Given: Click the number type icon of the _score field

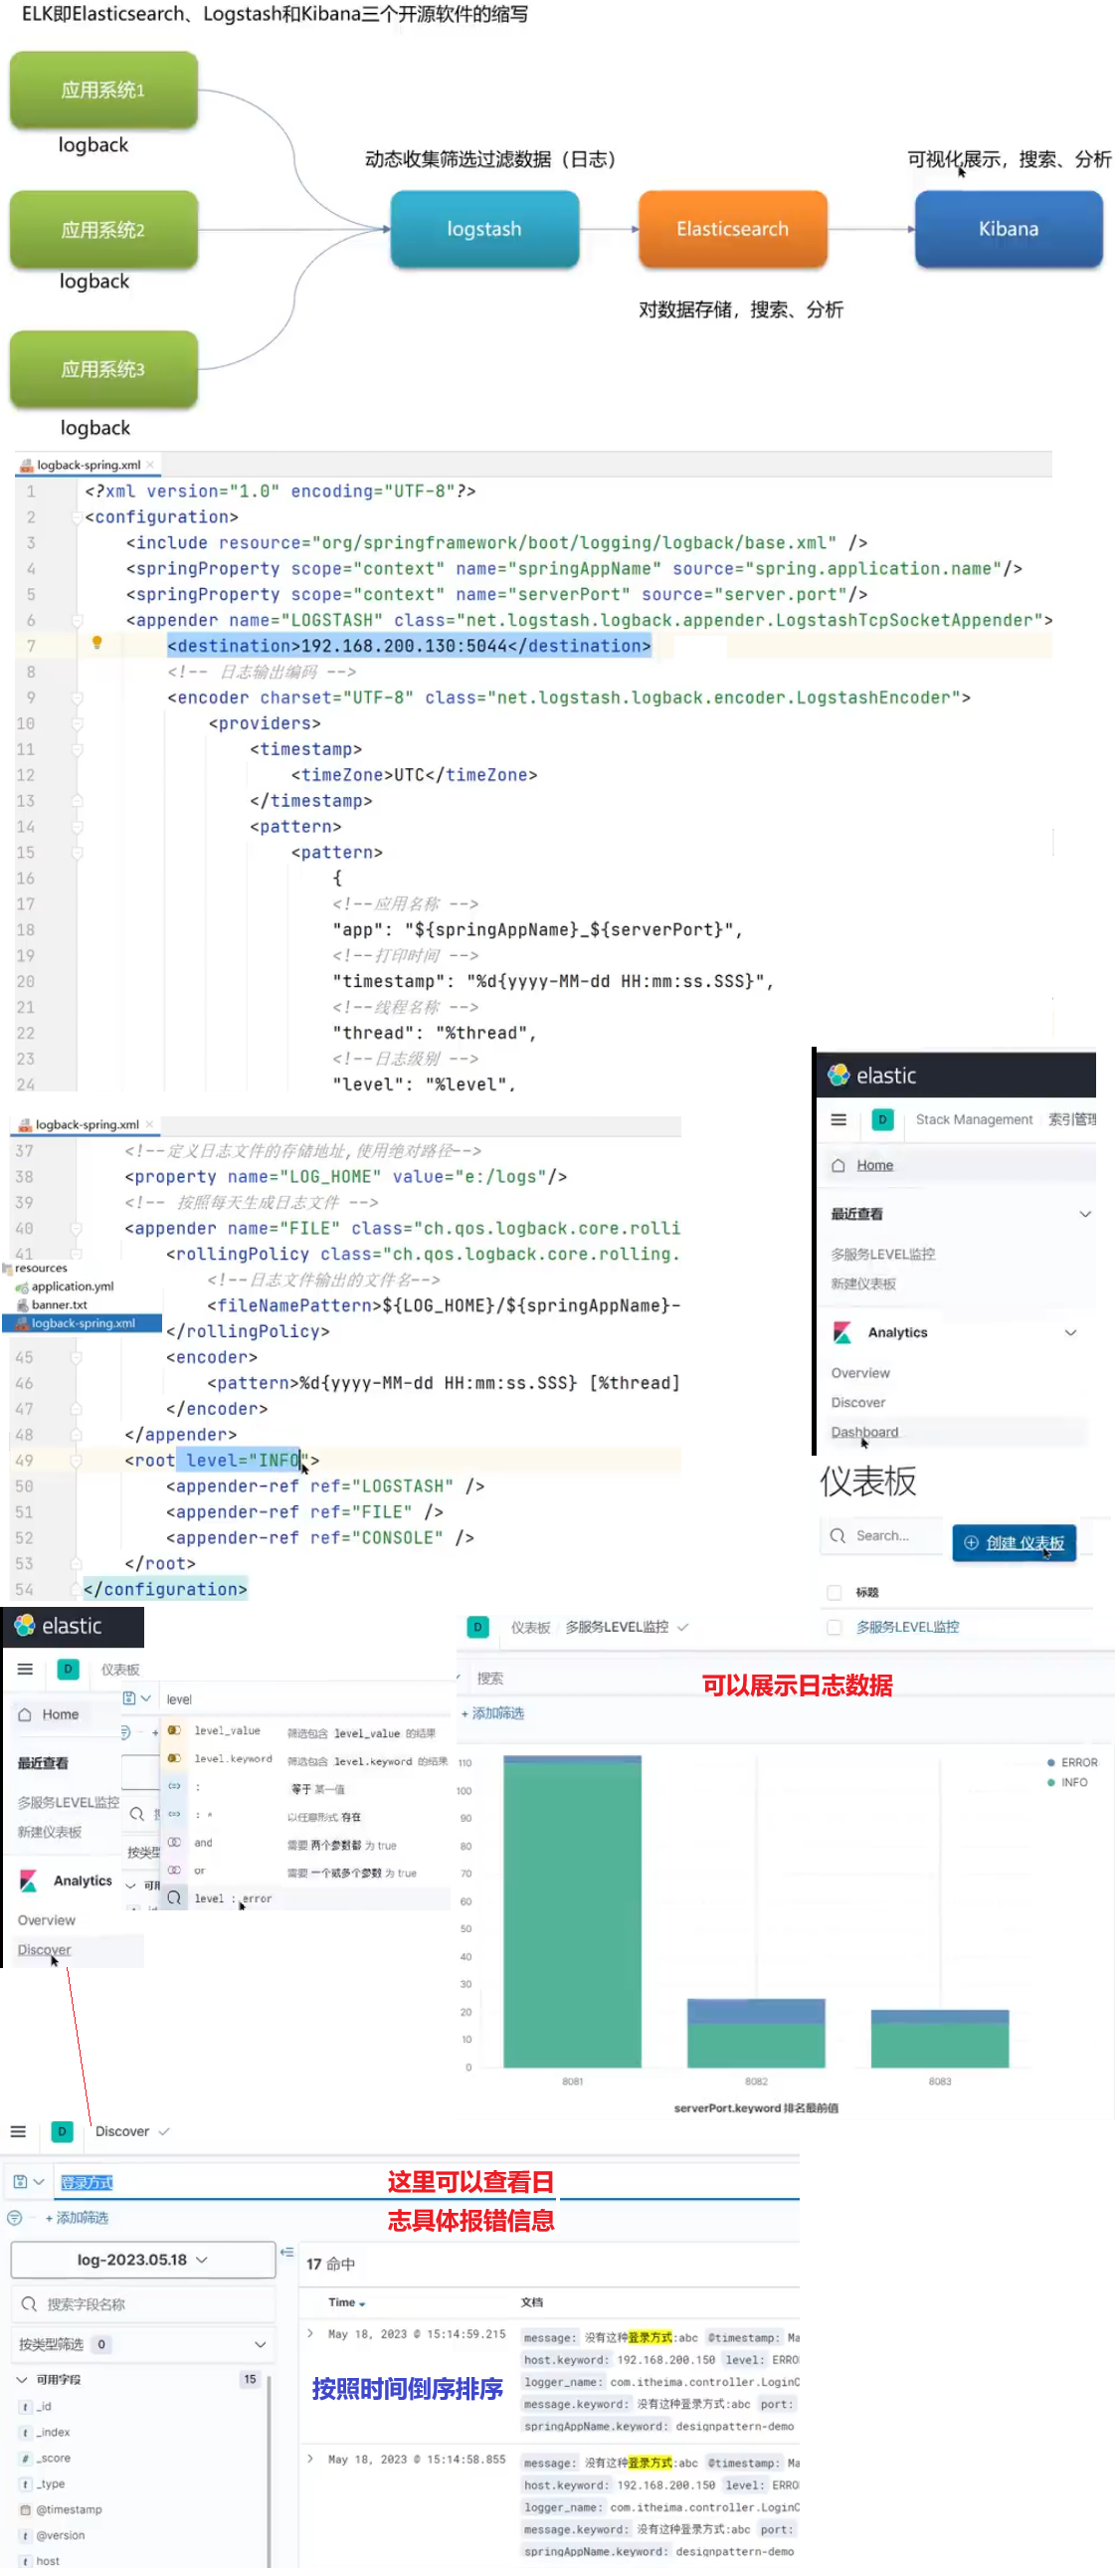Looking at the screenshot, I should point(25,2458).
